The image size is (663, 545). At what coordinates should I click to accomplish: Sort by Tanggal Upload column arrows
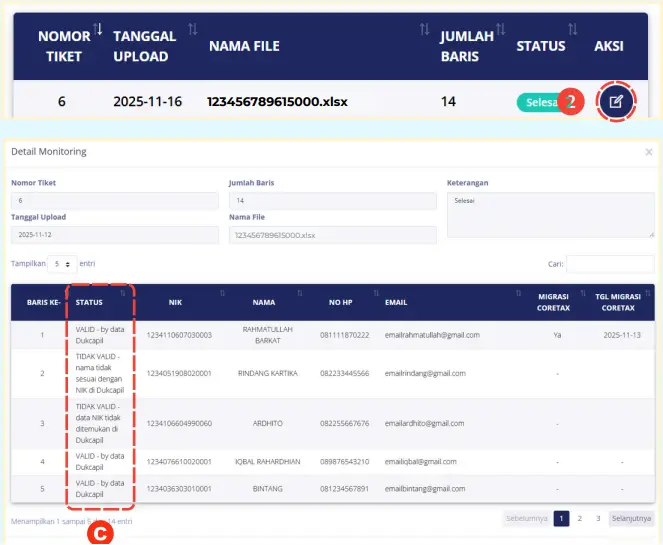[193, 29]
